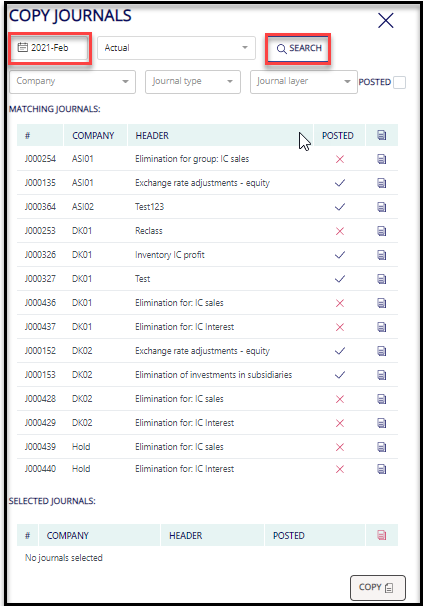This screenshot has width=423, height=606.
Task: Click red remove-all icon in selected journals header
Action: pyautogui.click(x=381, y=535)
